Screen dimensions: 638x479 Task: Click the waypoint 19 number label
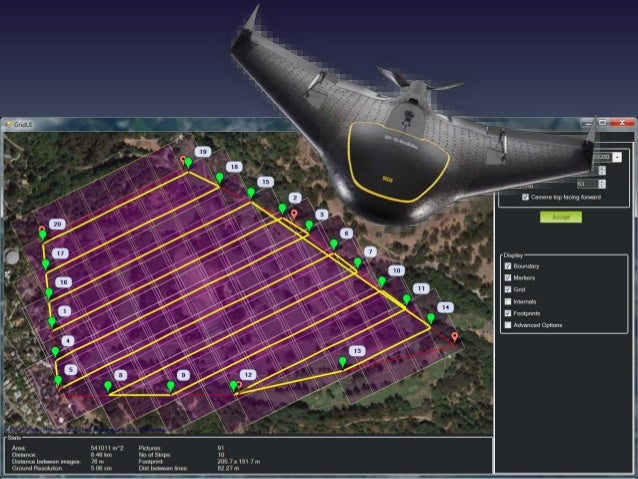tap(203, 152)
